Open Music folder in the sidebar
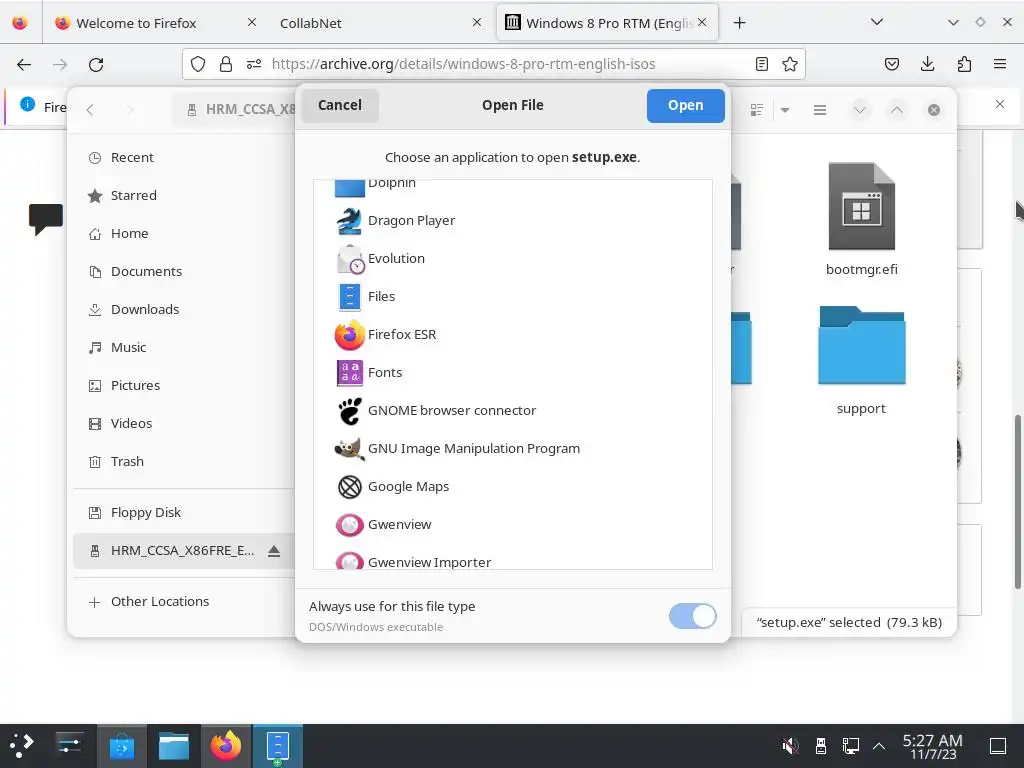The image size is (1024, 768). tap(184, 347)
